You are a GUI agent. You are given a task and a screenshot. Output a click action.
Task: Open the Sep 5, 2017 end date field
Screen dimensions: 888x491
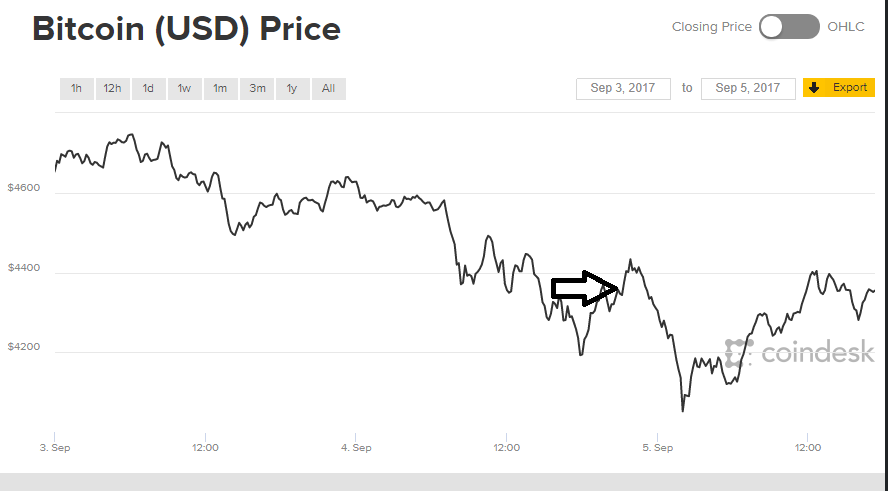click(x=748, y=88)
